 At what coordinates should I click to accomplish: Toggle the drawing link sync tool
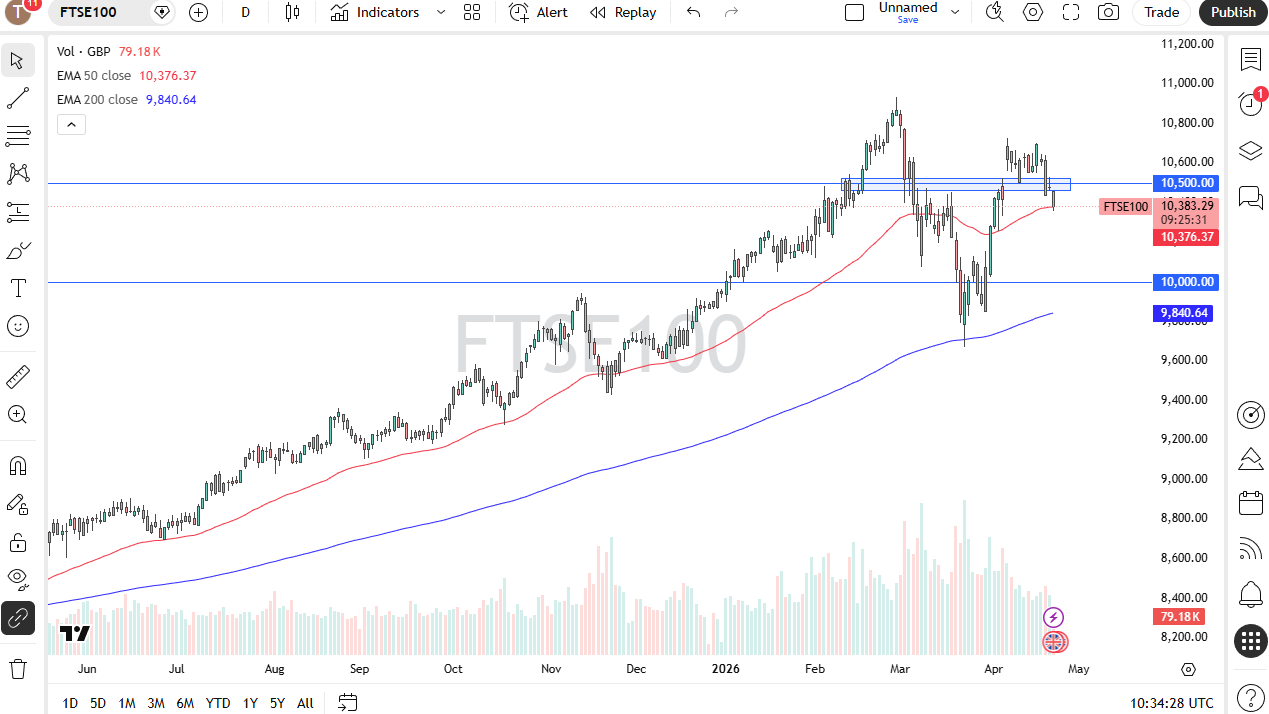tap(18, 618)
